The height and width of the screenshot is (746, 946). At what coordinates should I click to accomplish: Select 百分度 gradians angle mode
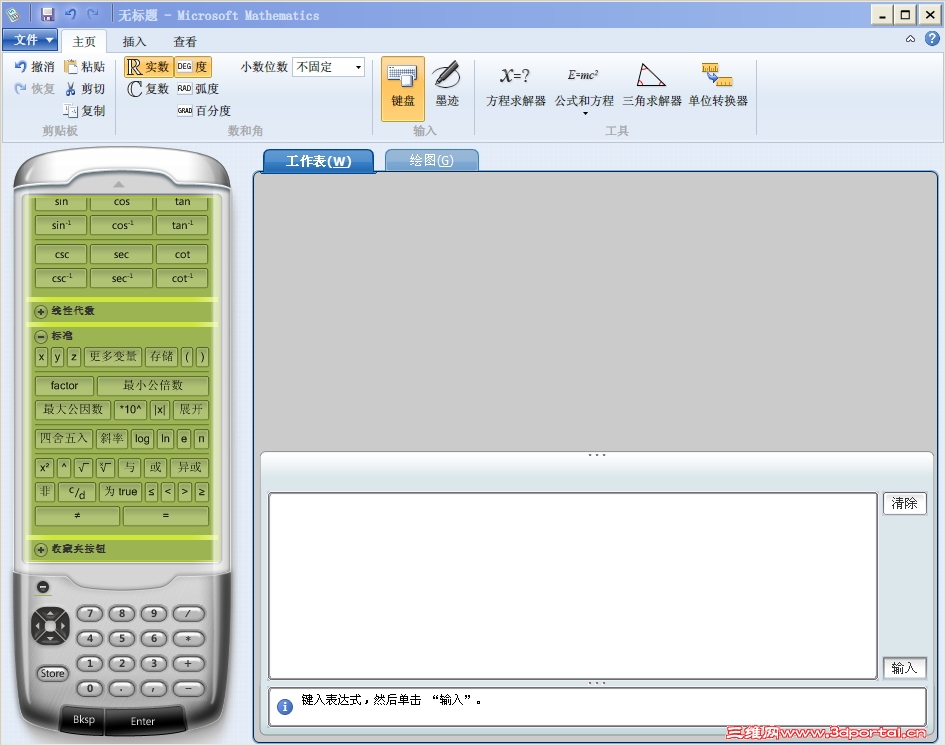(204, 110)
